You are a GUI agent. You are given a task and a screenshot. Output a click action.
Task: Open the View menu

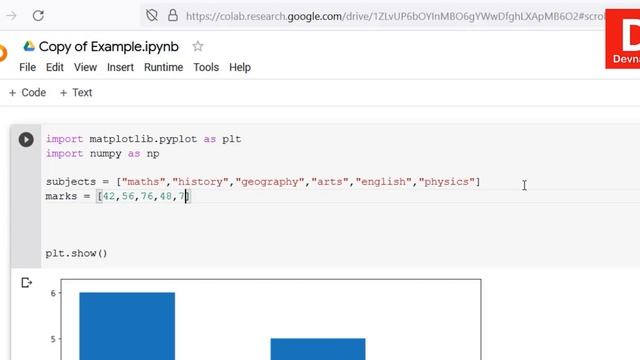[x=85, y=67]
